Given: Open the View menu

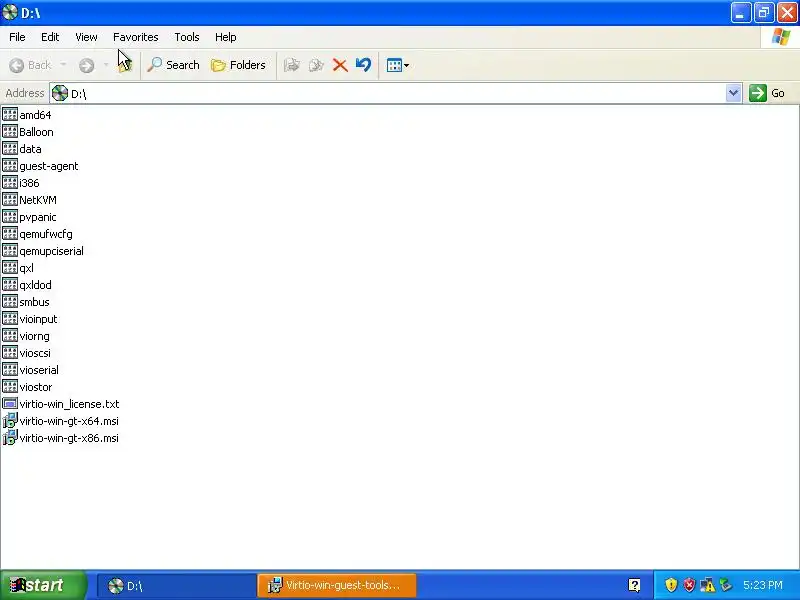Looking at the screenshot, I should pos(86,37).
